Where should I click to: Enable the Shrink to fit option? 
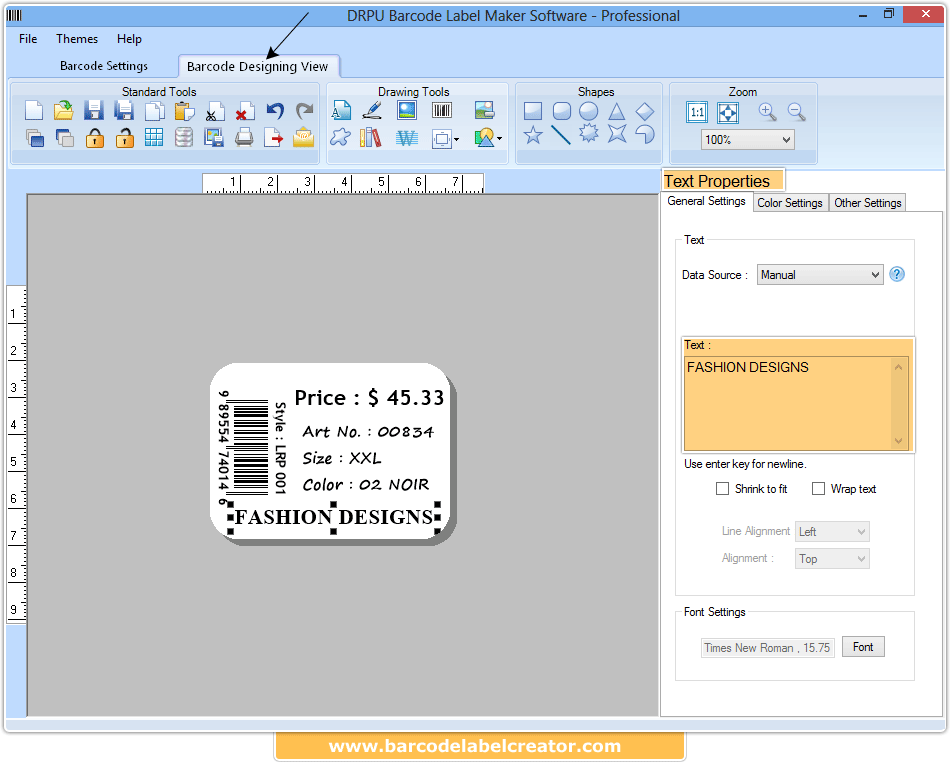723,488
